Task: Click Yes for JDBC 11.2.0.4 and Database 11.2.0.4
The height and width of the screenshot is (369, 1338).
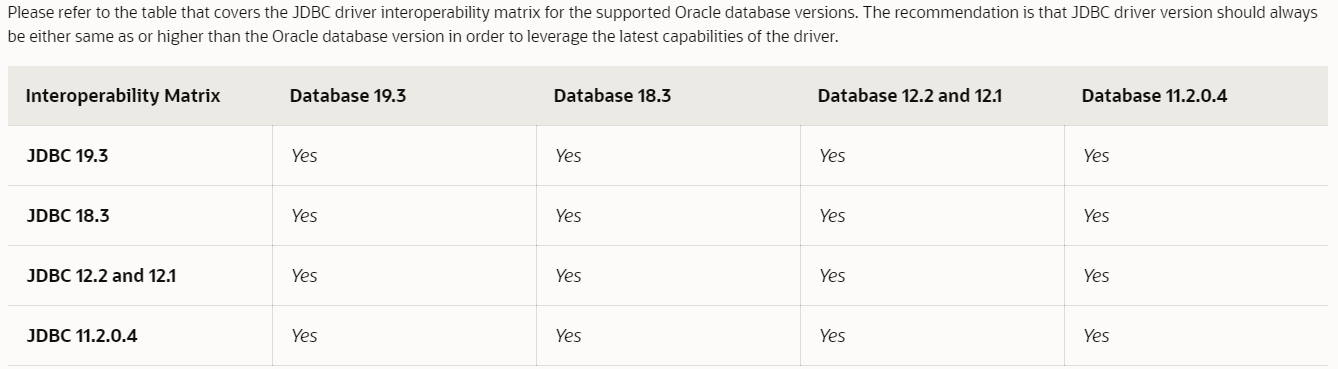Action: pos(1096,336)
